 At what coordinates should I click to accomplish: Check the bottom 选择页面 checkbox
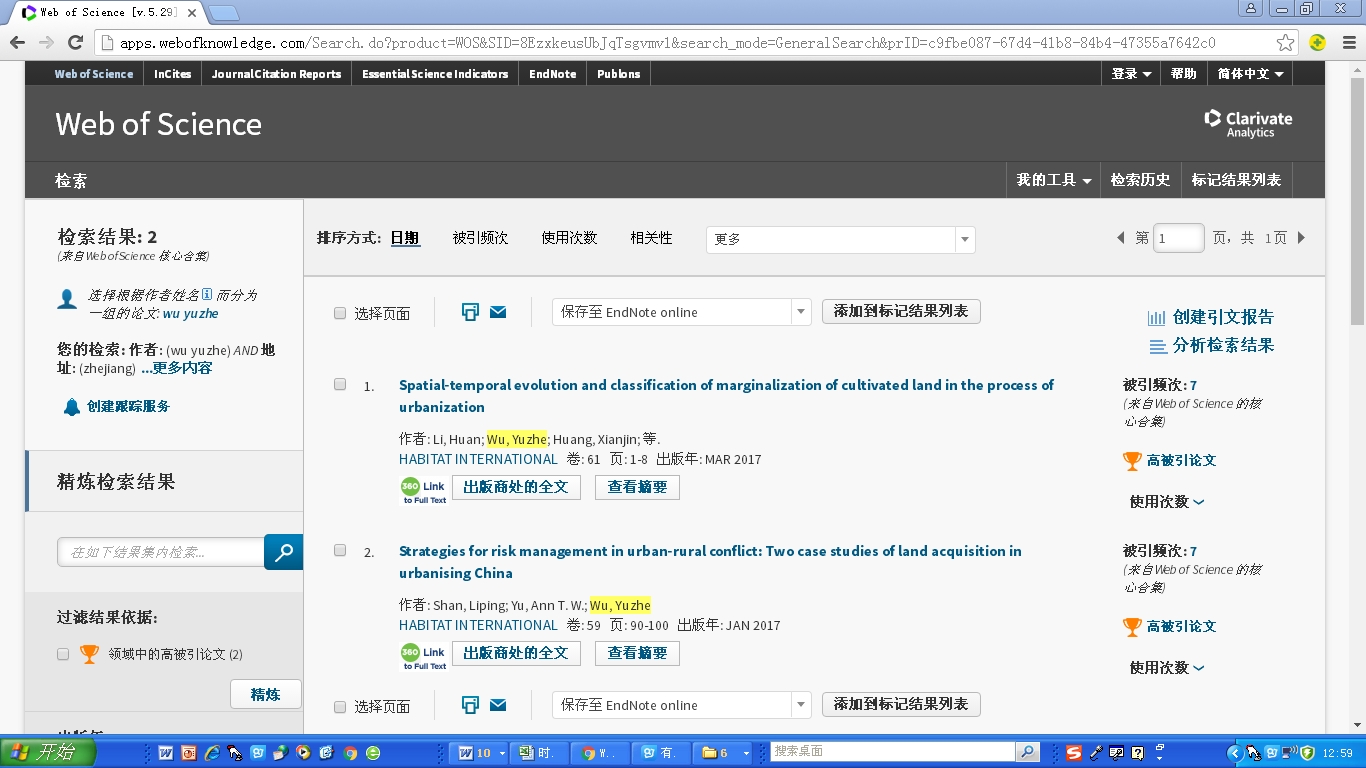(x=340, y=706)
